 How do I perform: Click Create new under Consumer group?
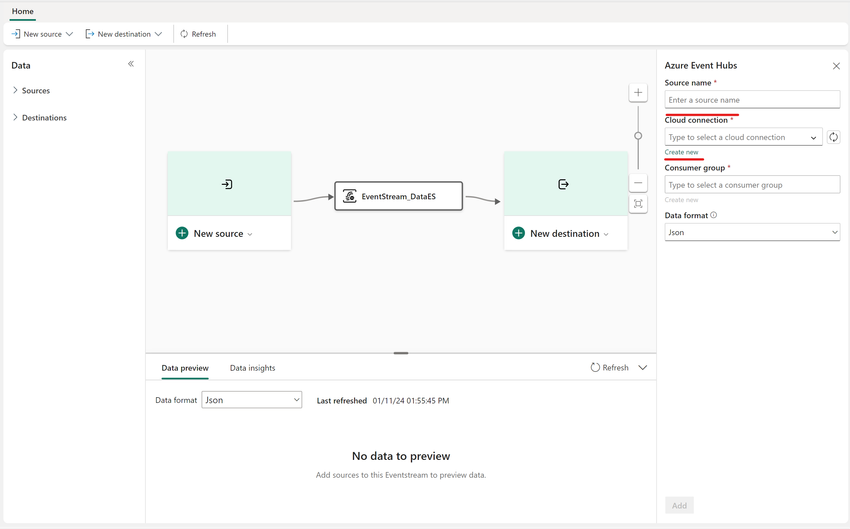[x=681, y=200]
